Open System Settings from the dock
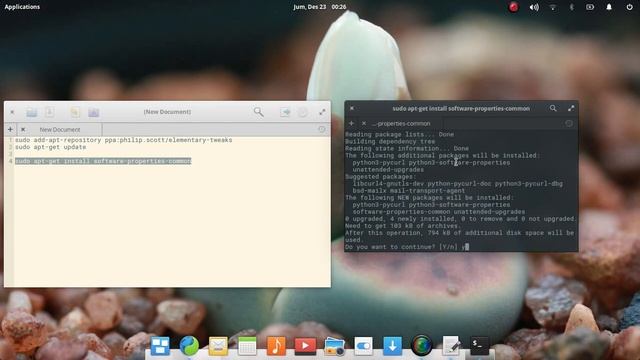Image resolution: width=640 pixels, height=360 pixels. pyautogui.click(x=363, y=346)
